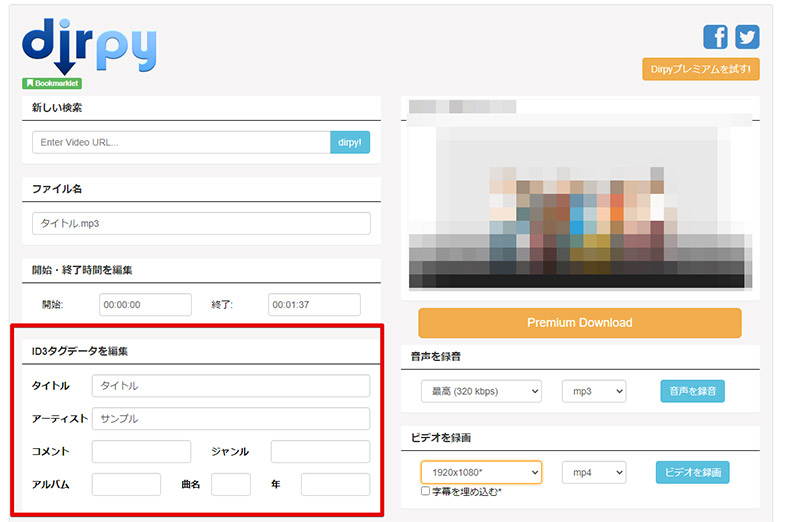This screenshot has height=522, width=800.
Task: Open the 1920x1080 resolution dropdown
Action: (x=481, y=473)
